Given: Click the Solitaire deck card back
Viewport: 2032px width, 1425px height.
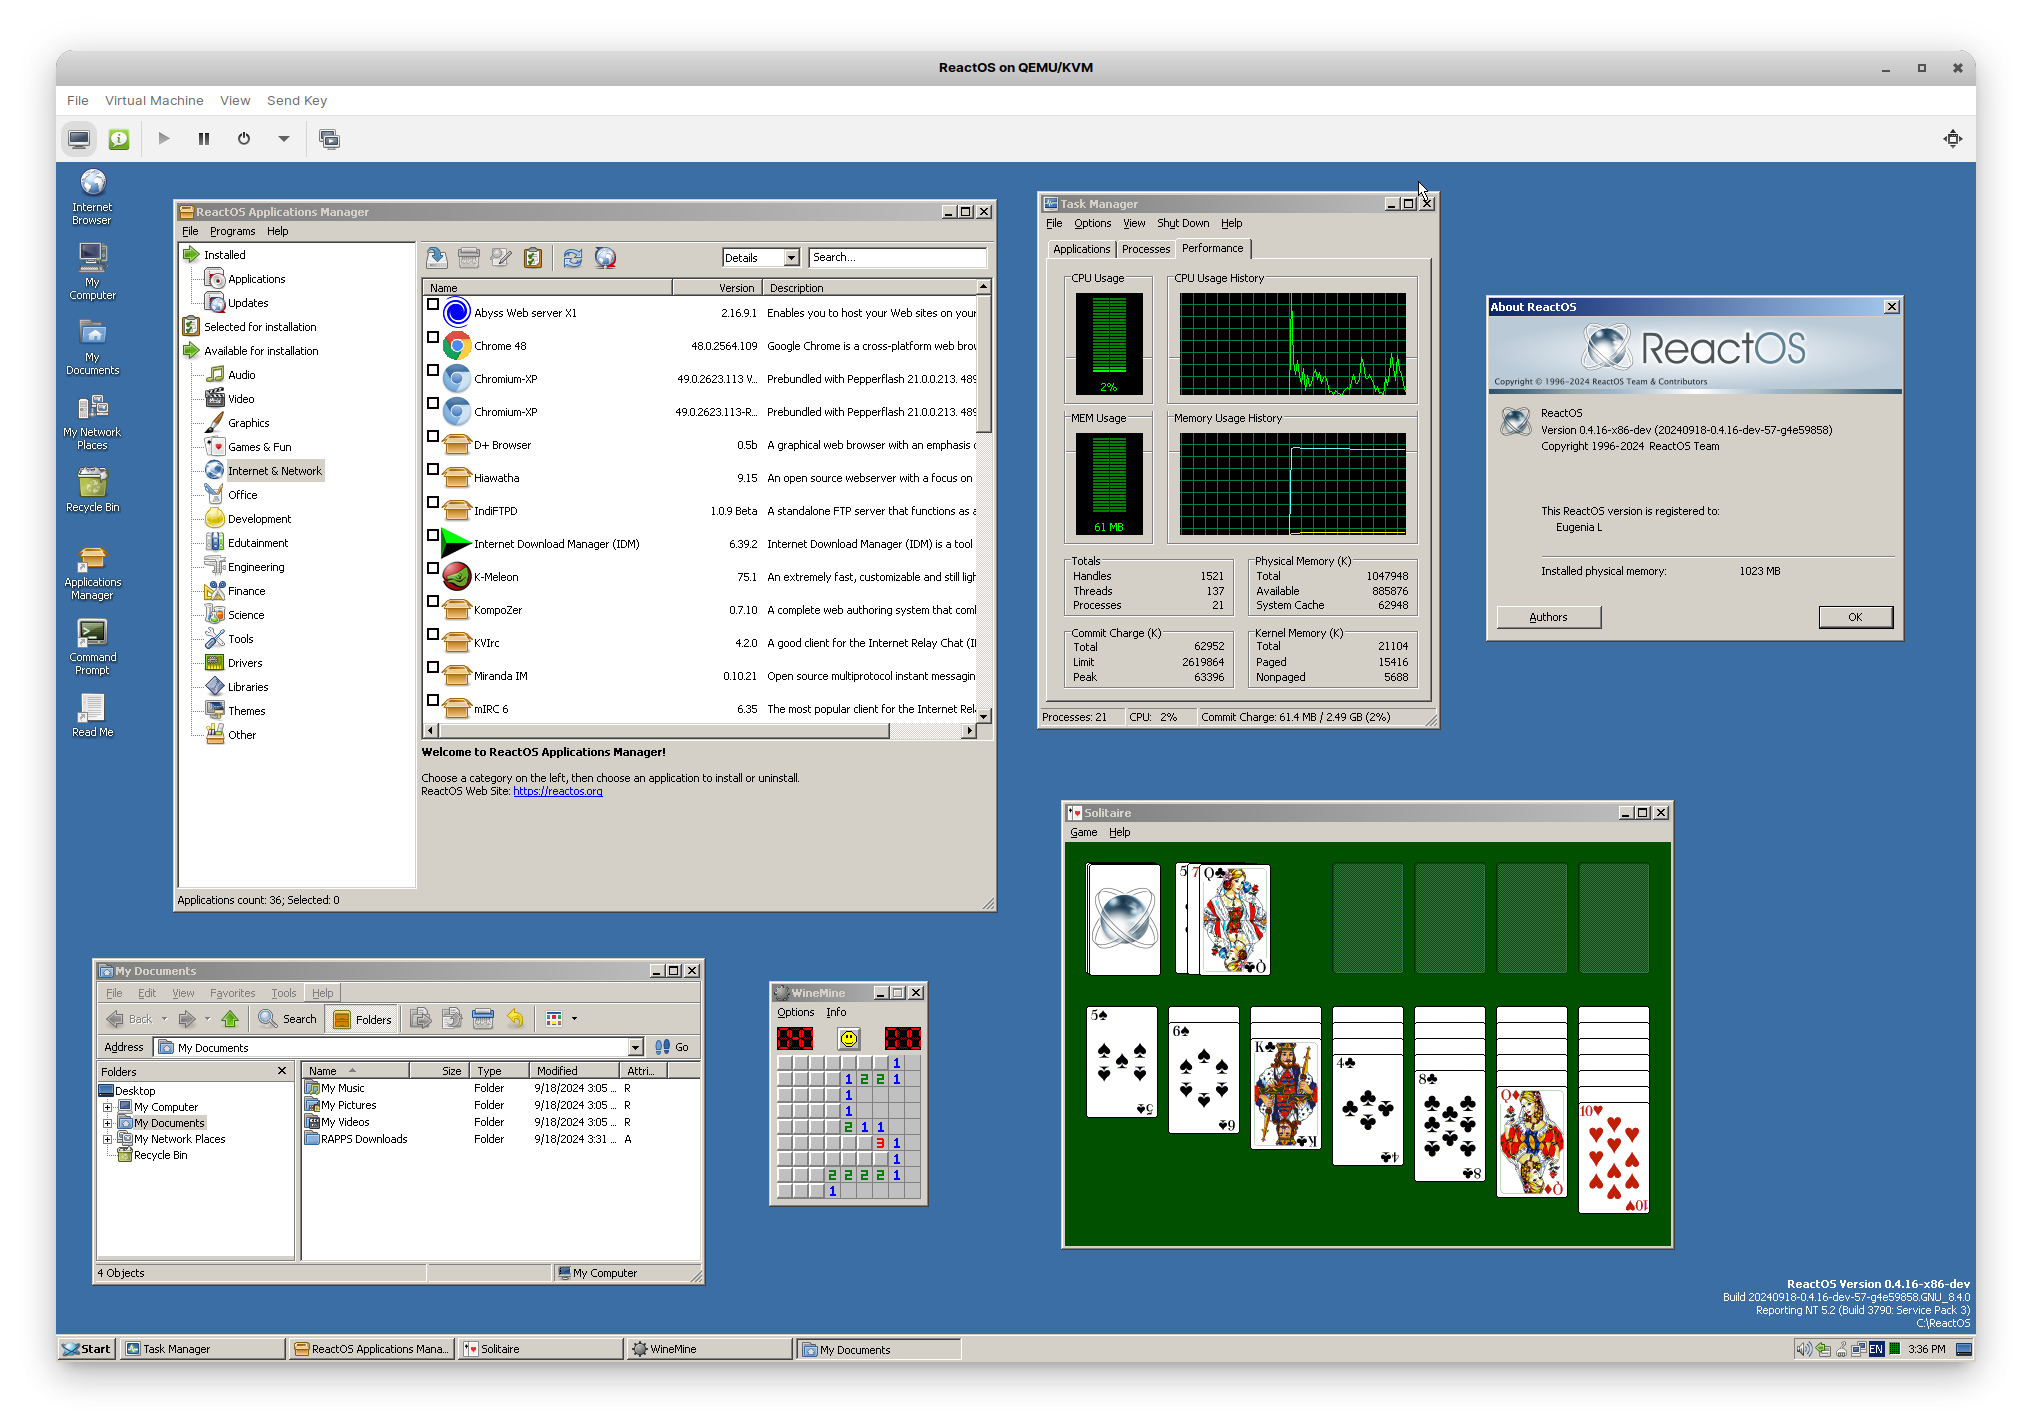Looking at the screenshot, I should point(1124,919).
